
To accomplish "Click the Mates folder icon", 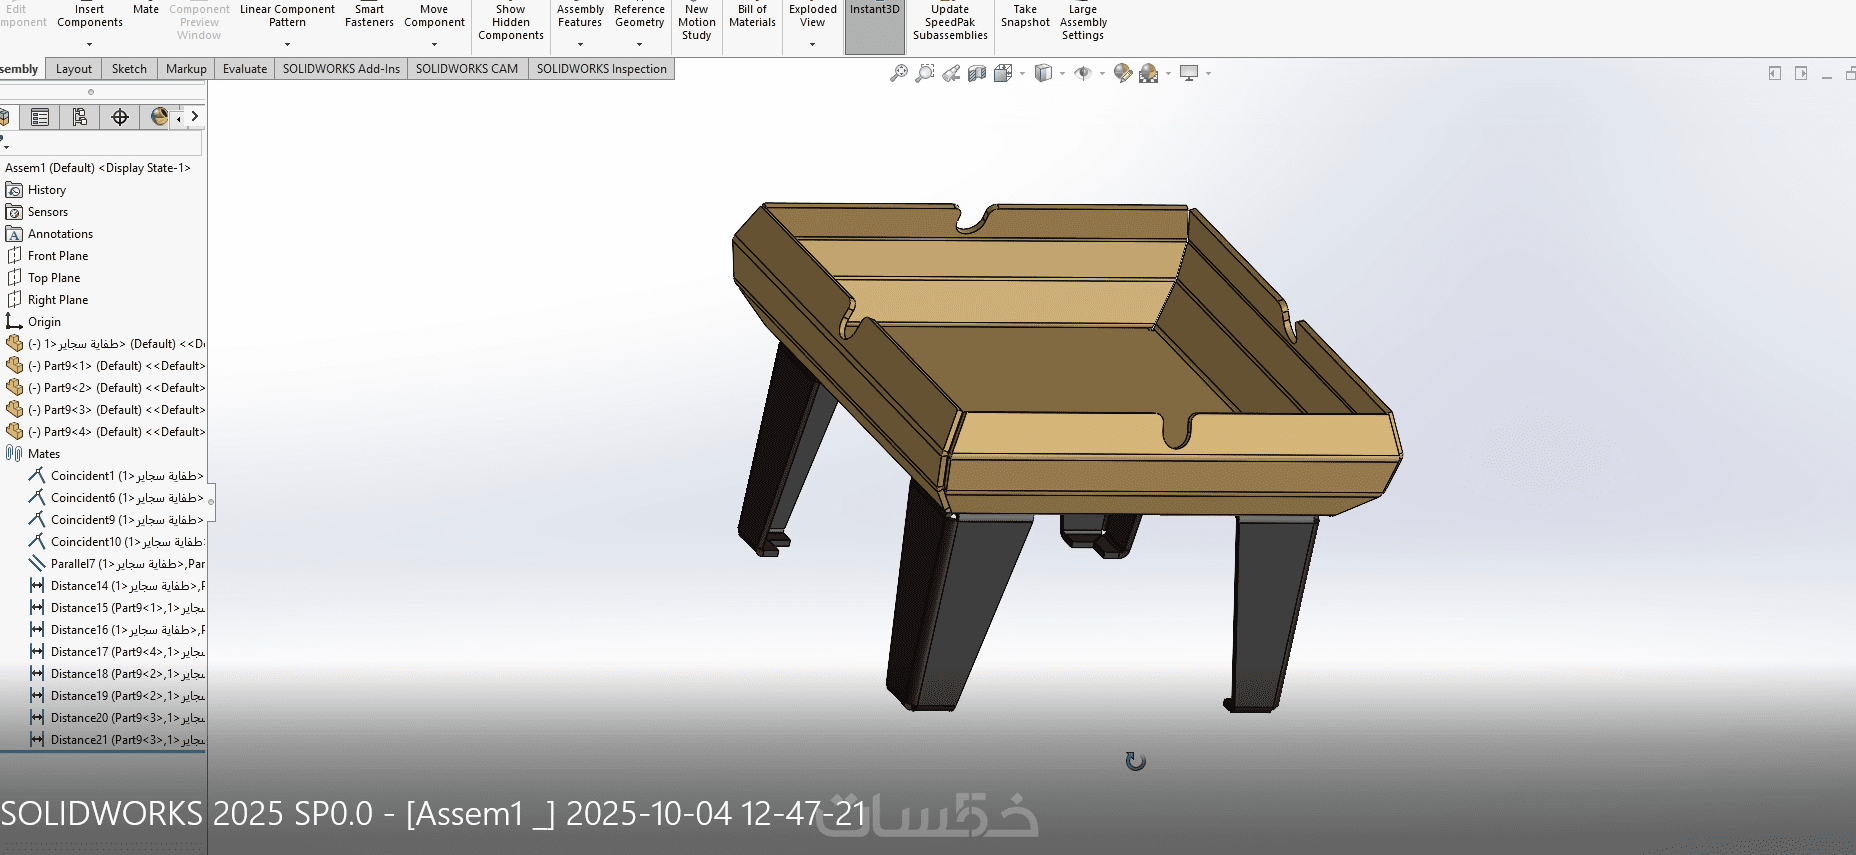I will click(14, 454).
